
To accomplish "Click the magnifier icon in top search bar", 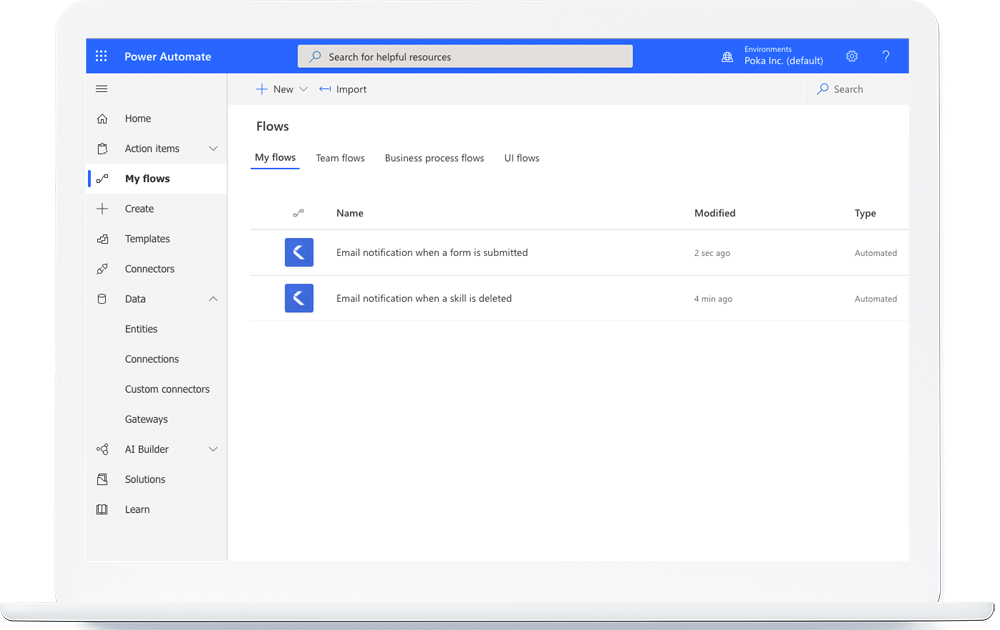I will coord(315,56).
